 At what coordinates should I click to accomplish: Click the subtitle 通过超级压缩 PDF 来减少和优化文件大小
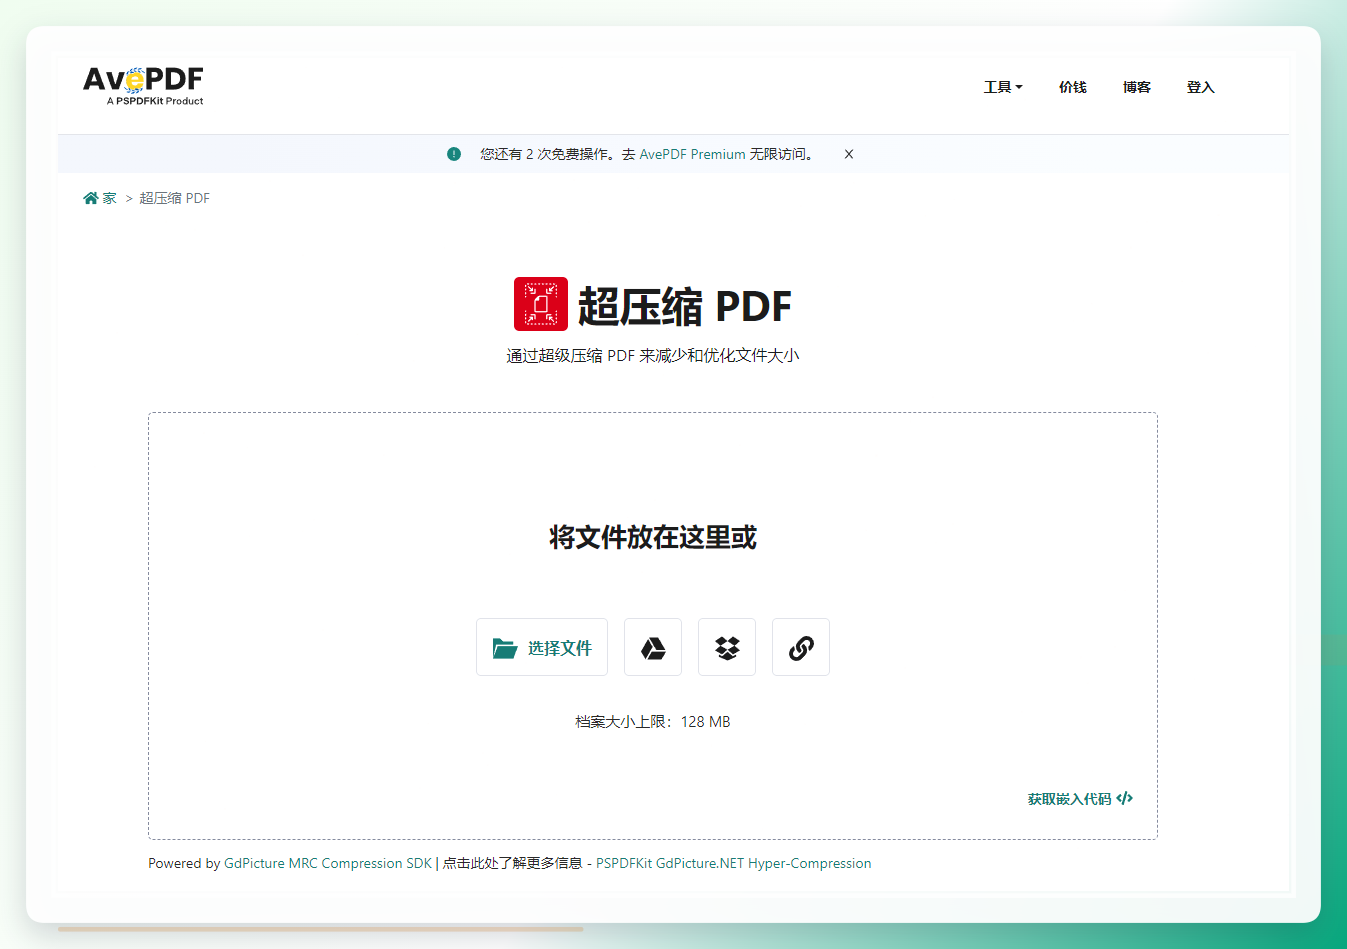[x=653, y=355]
